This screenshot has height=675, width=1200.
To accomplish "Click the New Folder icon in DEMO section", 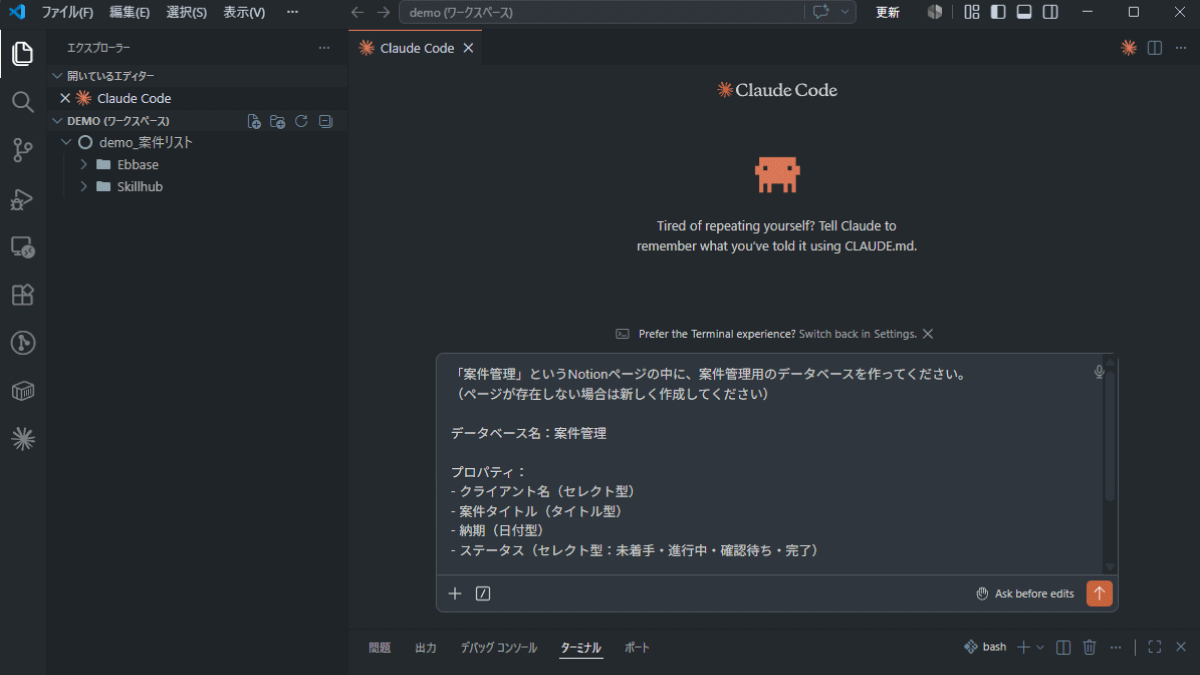I will point(278,121).
